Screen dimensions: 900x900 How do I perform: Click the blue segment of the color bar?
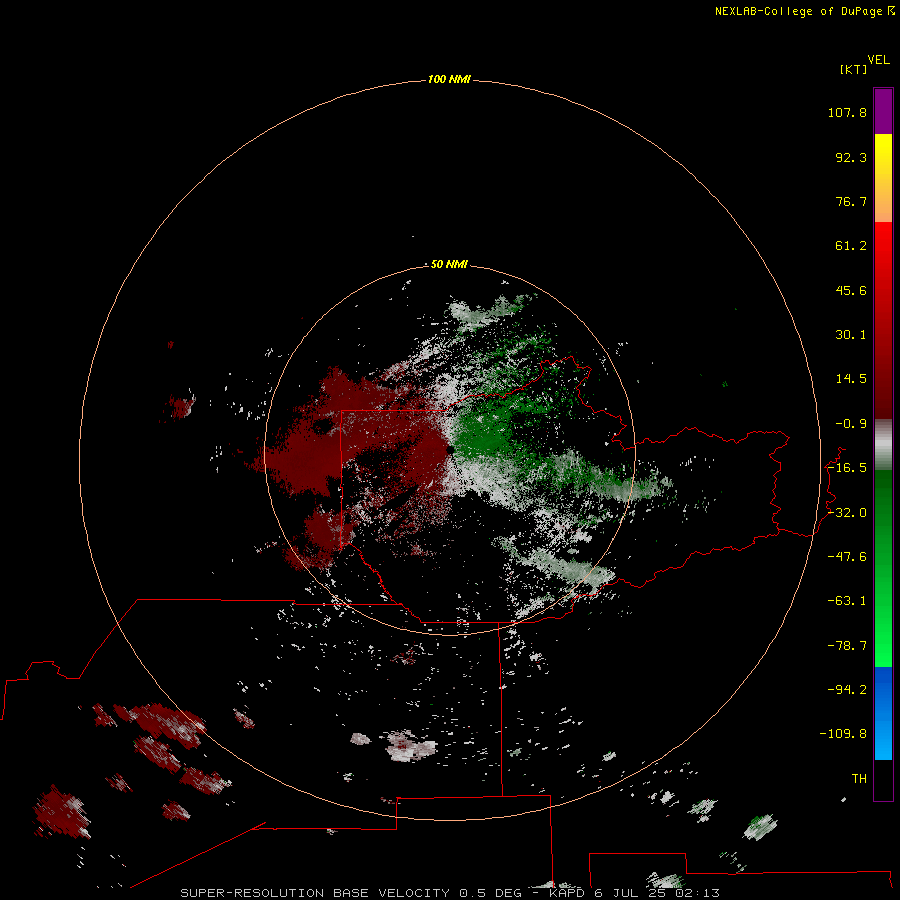click(883, 713)
